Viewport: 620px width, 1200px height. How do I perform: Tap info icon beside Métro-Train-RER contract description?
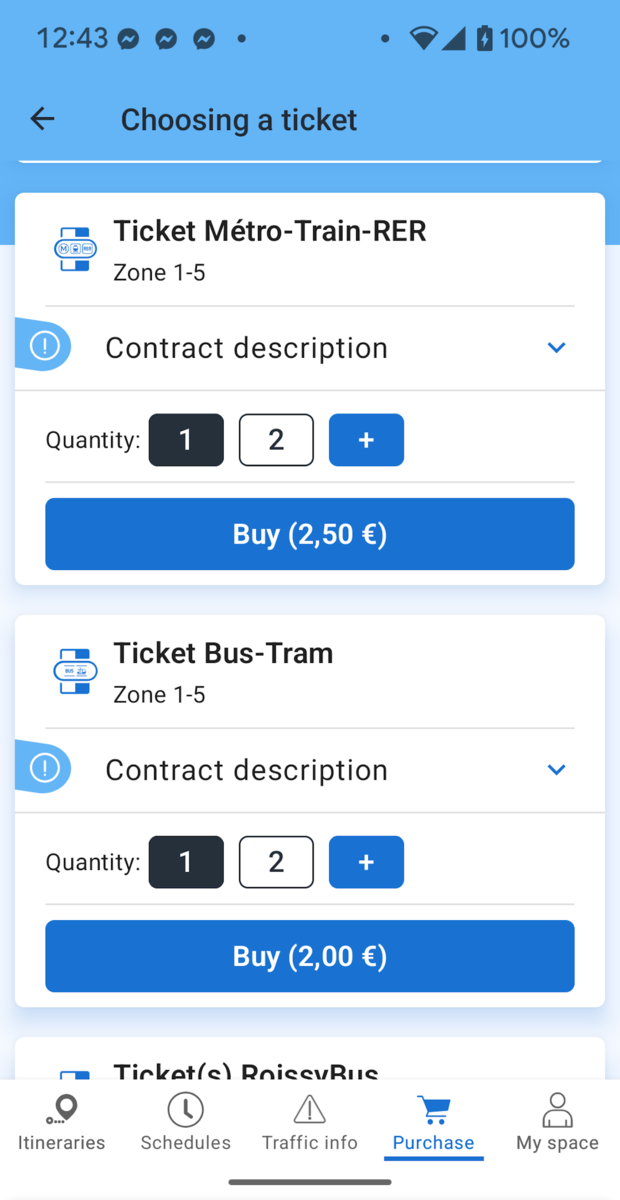coord(45,346)
